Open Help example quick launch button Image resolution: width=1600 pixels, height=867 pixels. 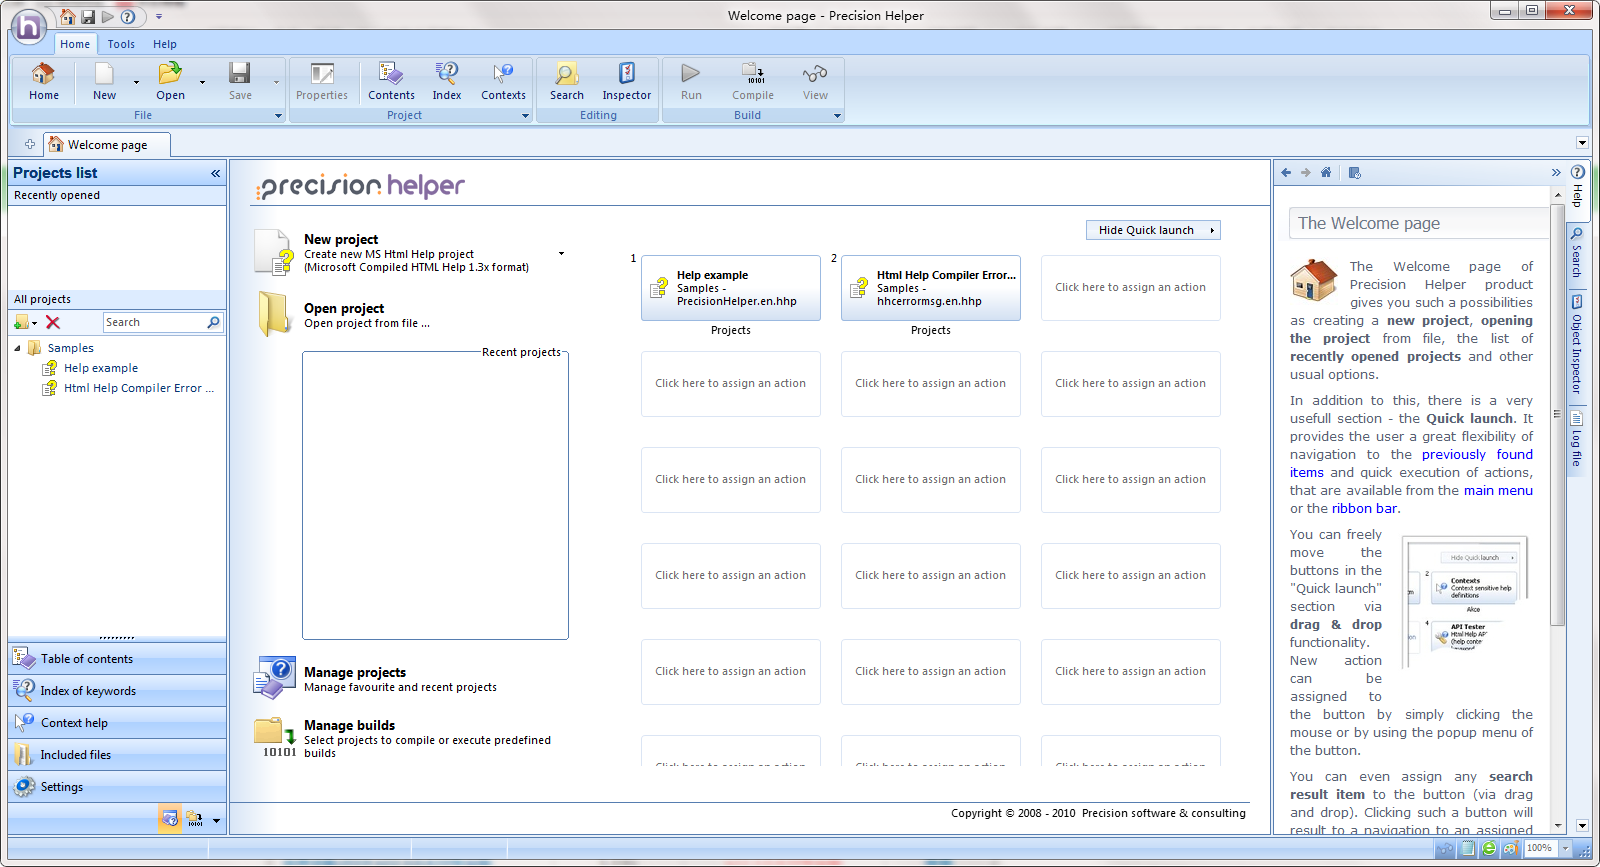[731, 288]
